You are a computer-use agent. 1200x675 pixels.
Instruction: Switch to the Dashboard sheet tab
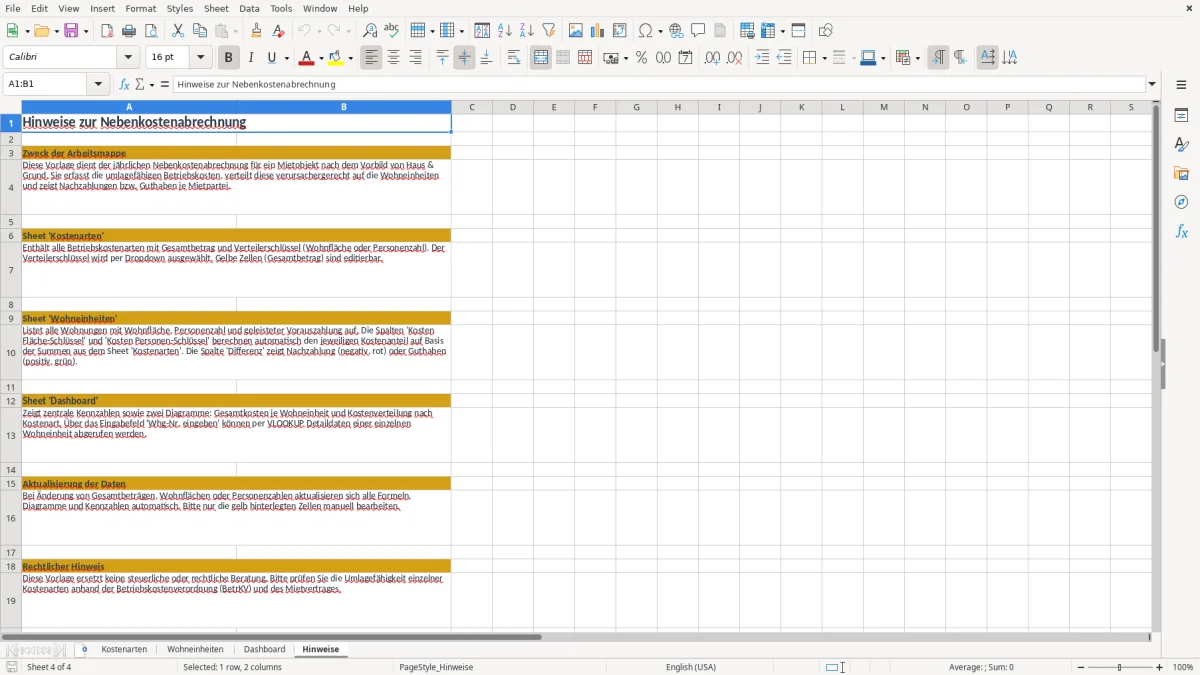[264, 649]
